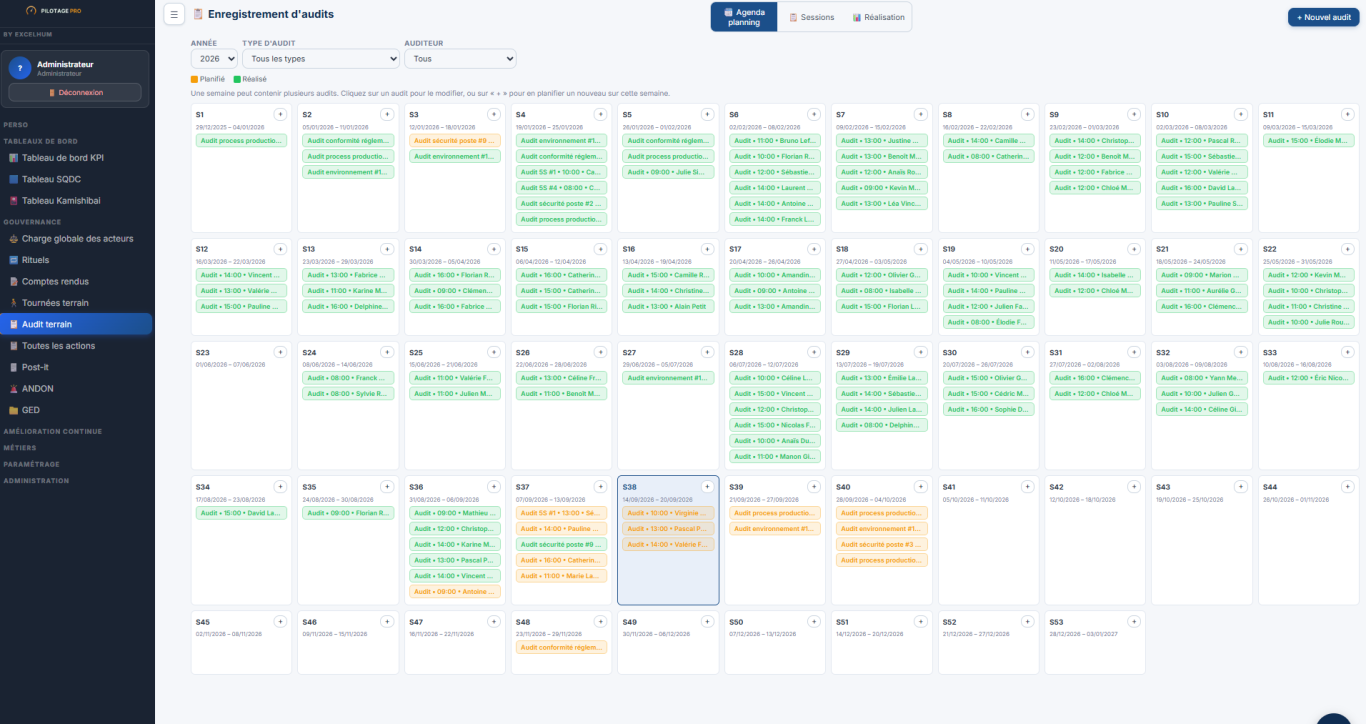Click the Déconnexion button
Image resolution: width=1366 pixels, height=724 pixels.
(75, 92)
